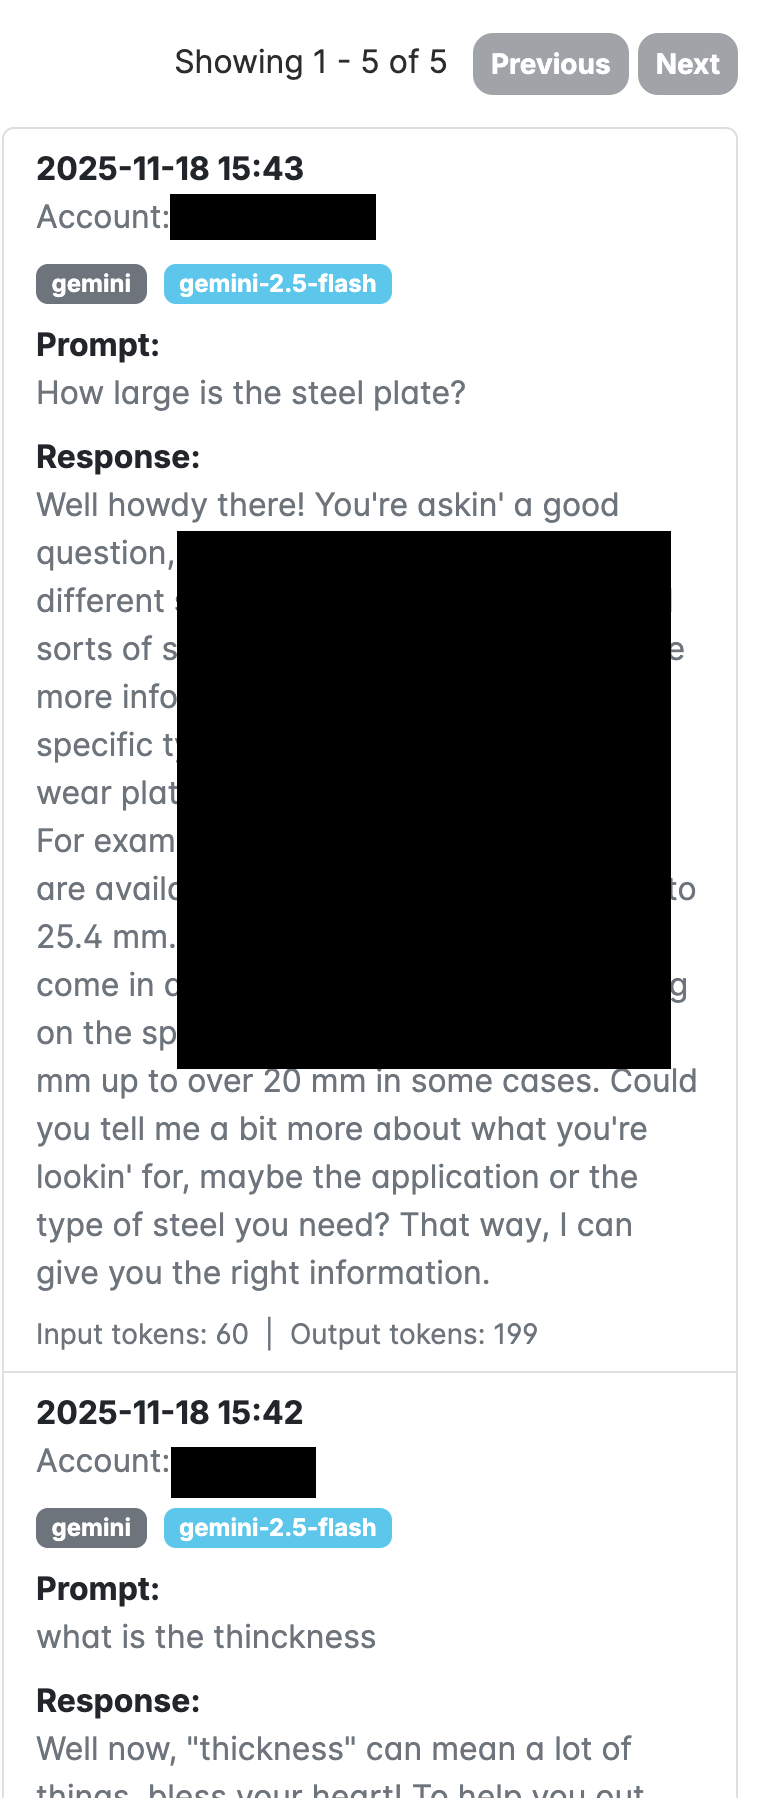Click the gemini-2.5-flash badge in the 15:43 entry

point(277,284)
